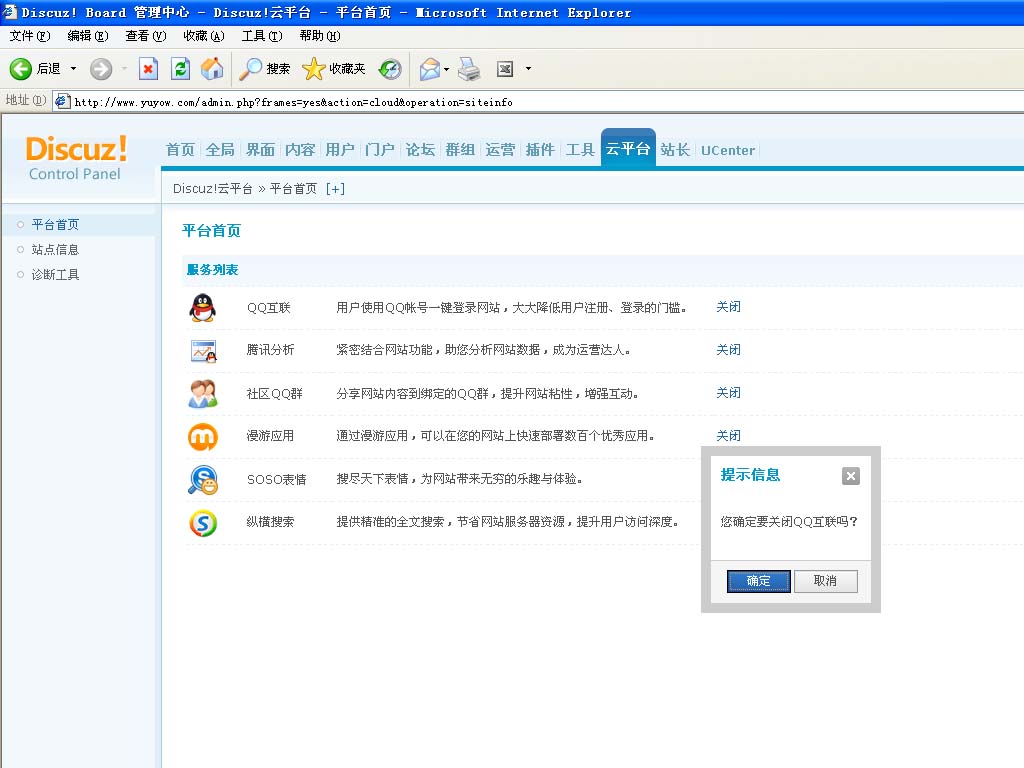Click 关闭 link for 腾讯分析
1024x768 pixels.
728,350
